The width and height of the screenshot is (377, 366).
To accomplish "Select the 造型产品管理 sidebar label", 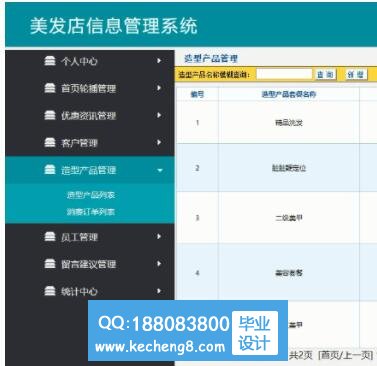I will tap(88, 170).
